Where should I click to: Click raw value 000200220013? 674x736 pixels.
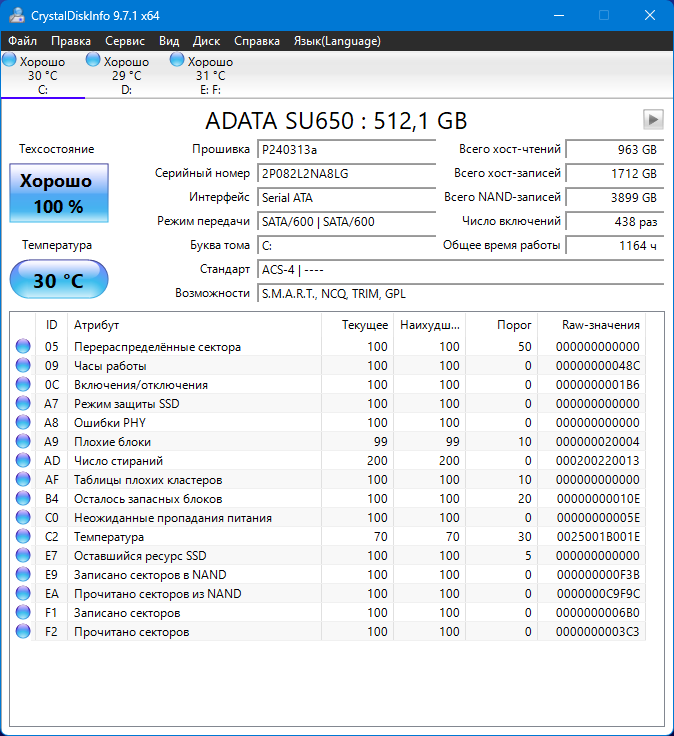pos(597,460)
